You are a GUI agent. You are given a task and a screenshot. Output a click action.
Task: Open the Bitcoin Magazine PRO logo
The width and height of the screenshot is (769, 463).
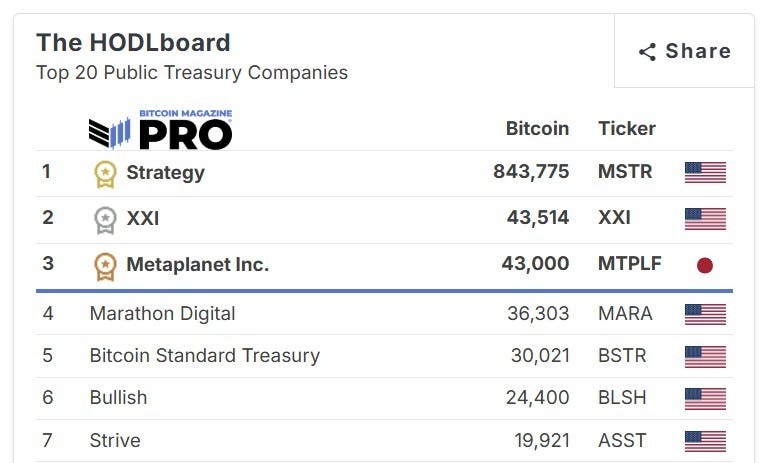(160, 129)
